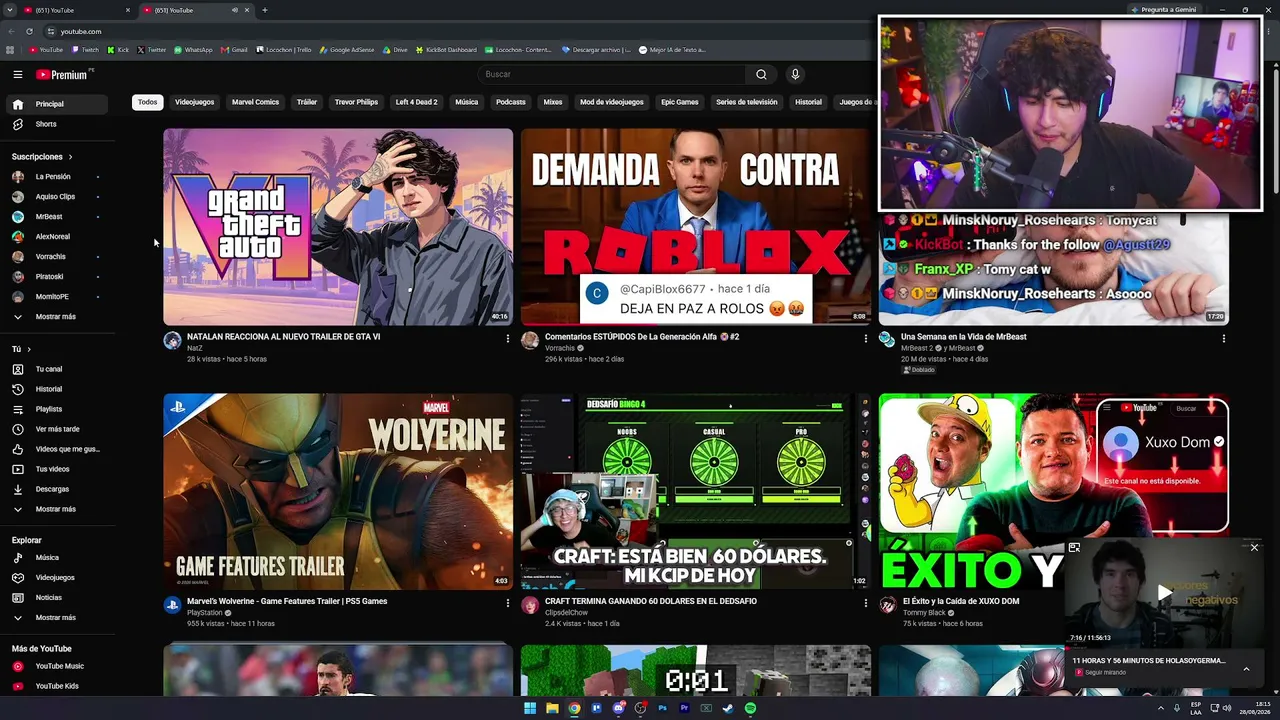Open Discord from the taskbar
This screenshot has width=1280, height=720.
click(618, 708)
